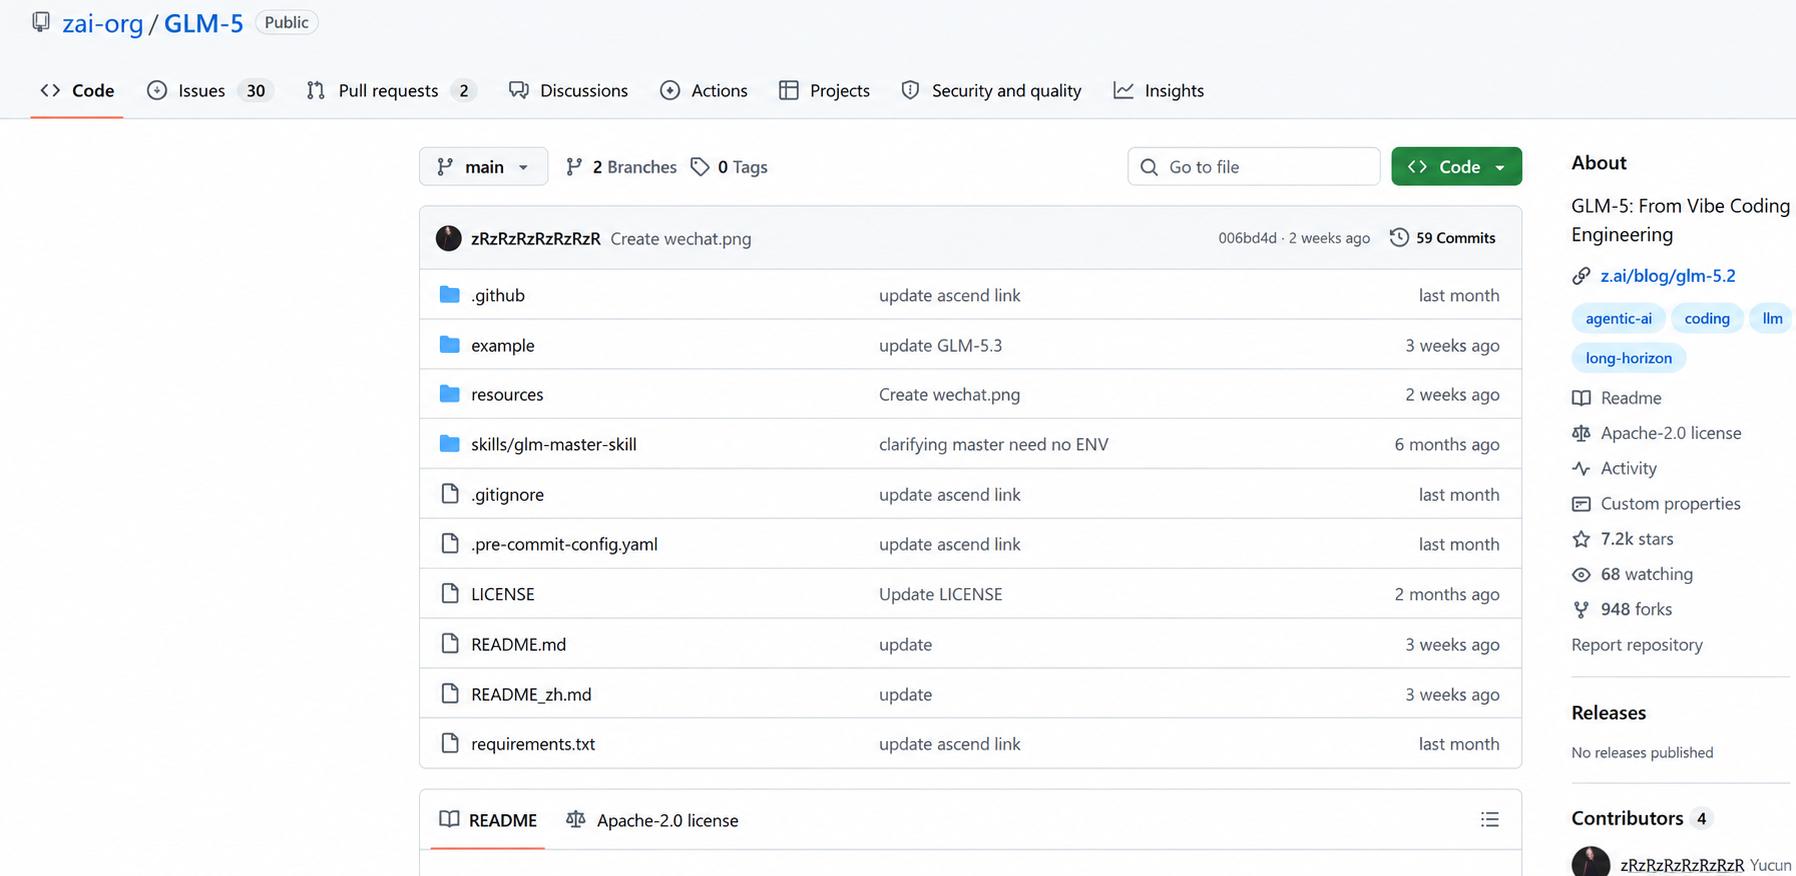
Task: Click zRzRzRzRzRzRzR avatar in commit header
Action: click(449, 238)
